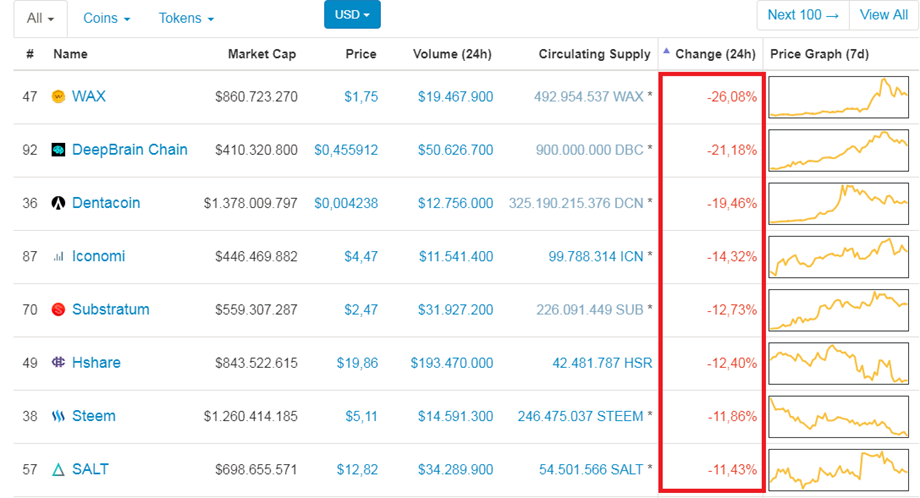920x498 pixels.
Task: Sort by Change (24h) column header
Action: (715, 54)
